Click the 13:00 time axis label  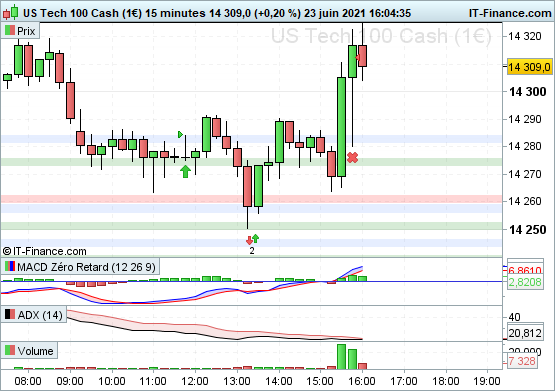click(236, 381)
